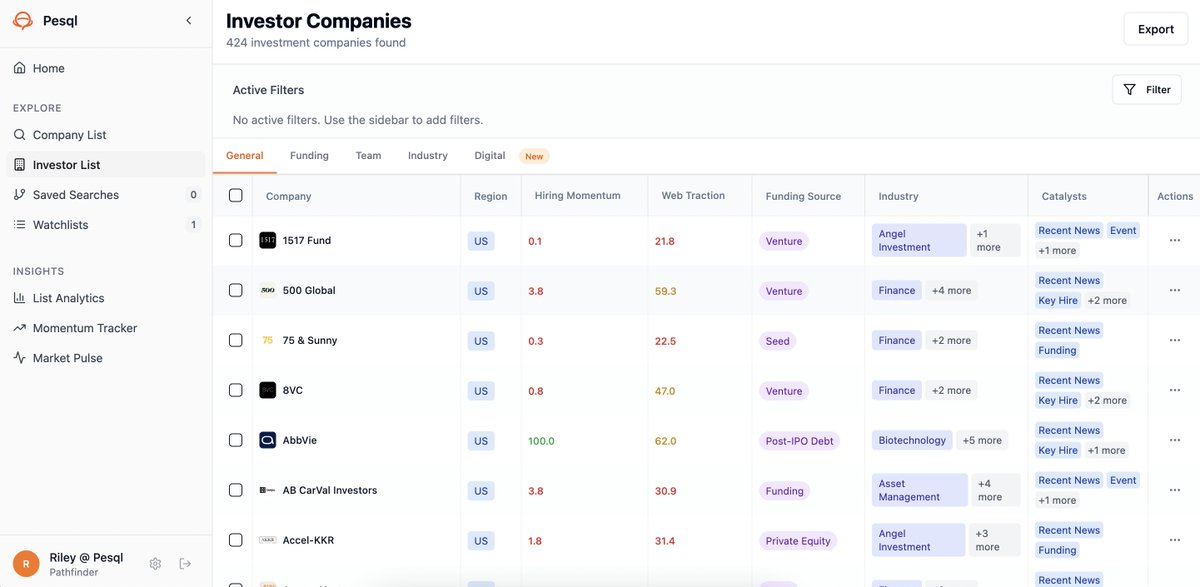This screenshot has height=587, width=1200.
Task: Click the Company List search icon
Action: pyautogui.click(x=20, y=135)
